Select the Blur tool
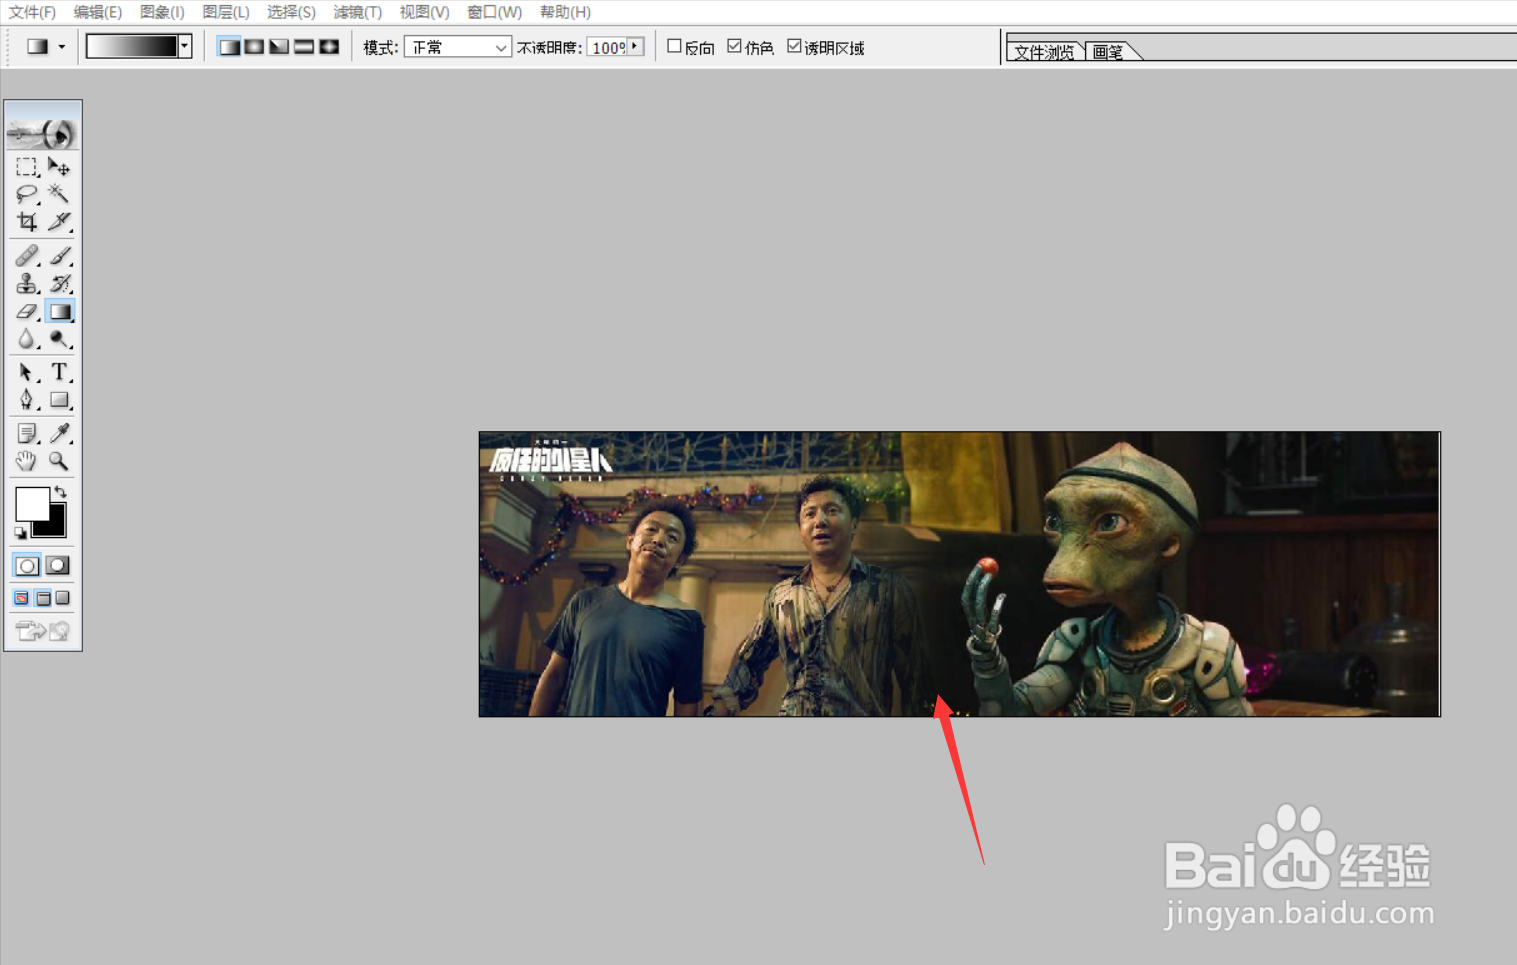The height and width of the screenshot is (965, 1517). pos(27,340)
